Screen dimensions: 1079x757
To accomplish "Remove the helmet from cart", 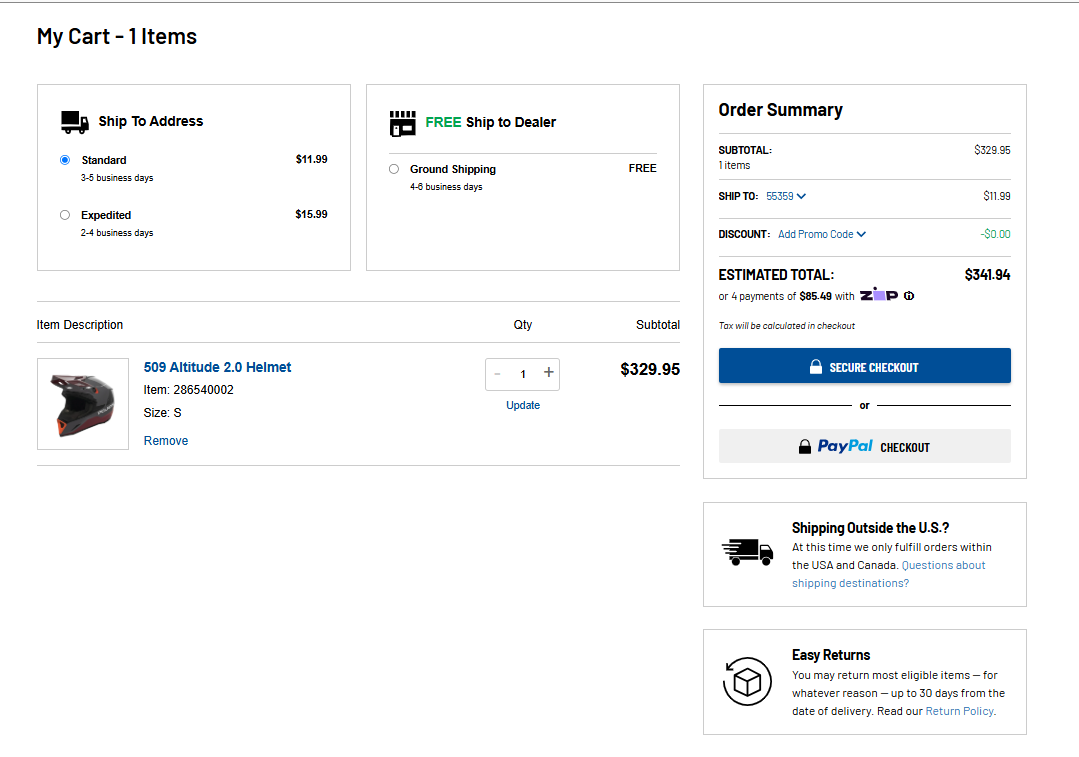I will tap(166, 440).
